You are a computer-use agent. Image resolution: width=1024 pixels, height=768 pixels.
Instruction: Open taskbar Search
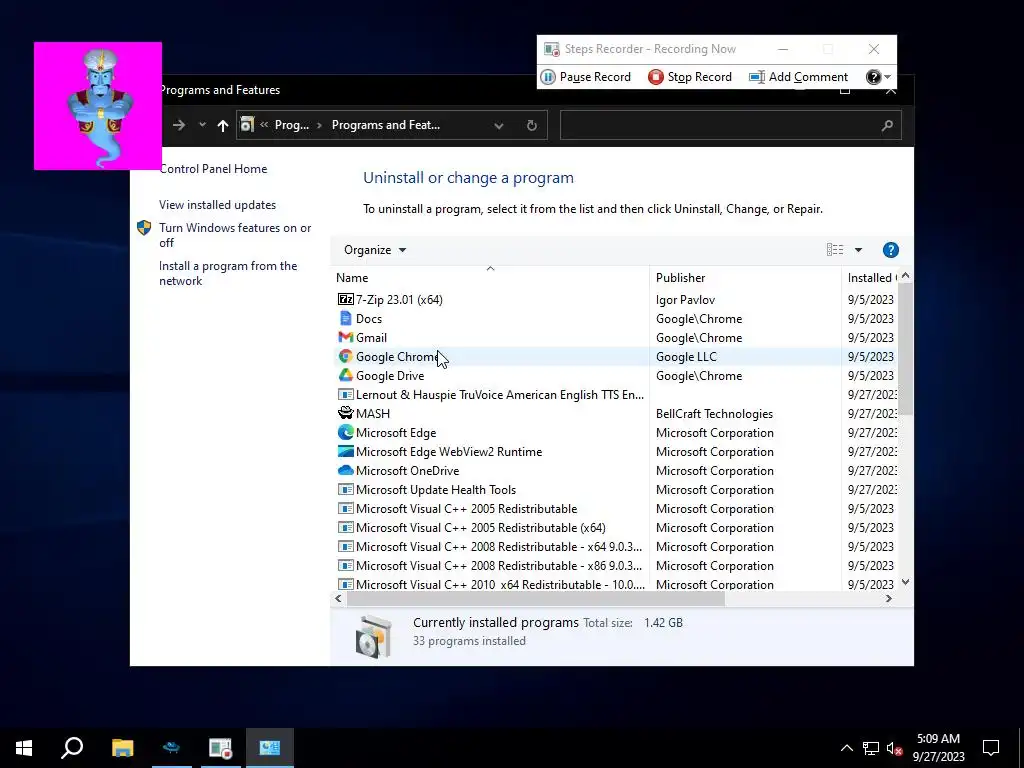[72, 748]
